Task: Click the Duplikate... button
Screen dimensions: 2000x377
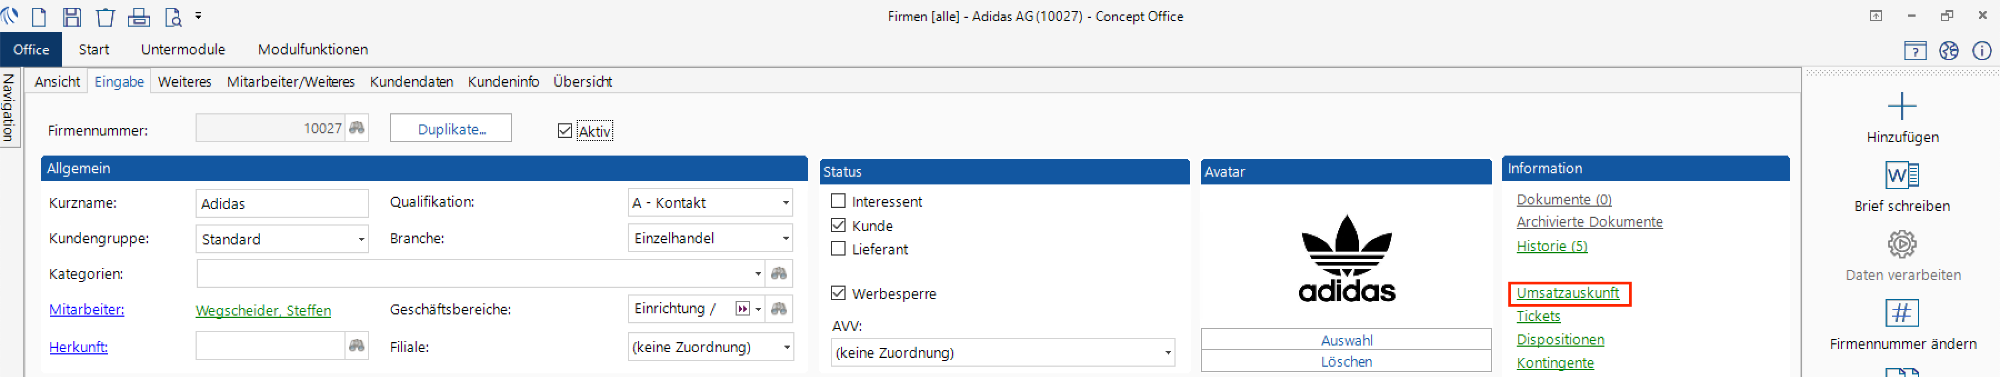Action: [451, 129]
